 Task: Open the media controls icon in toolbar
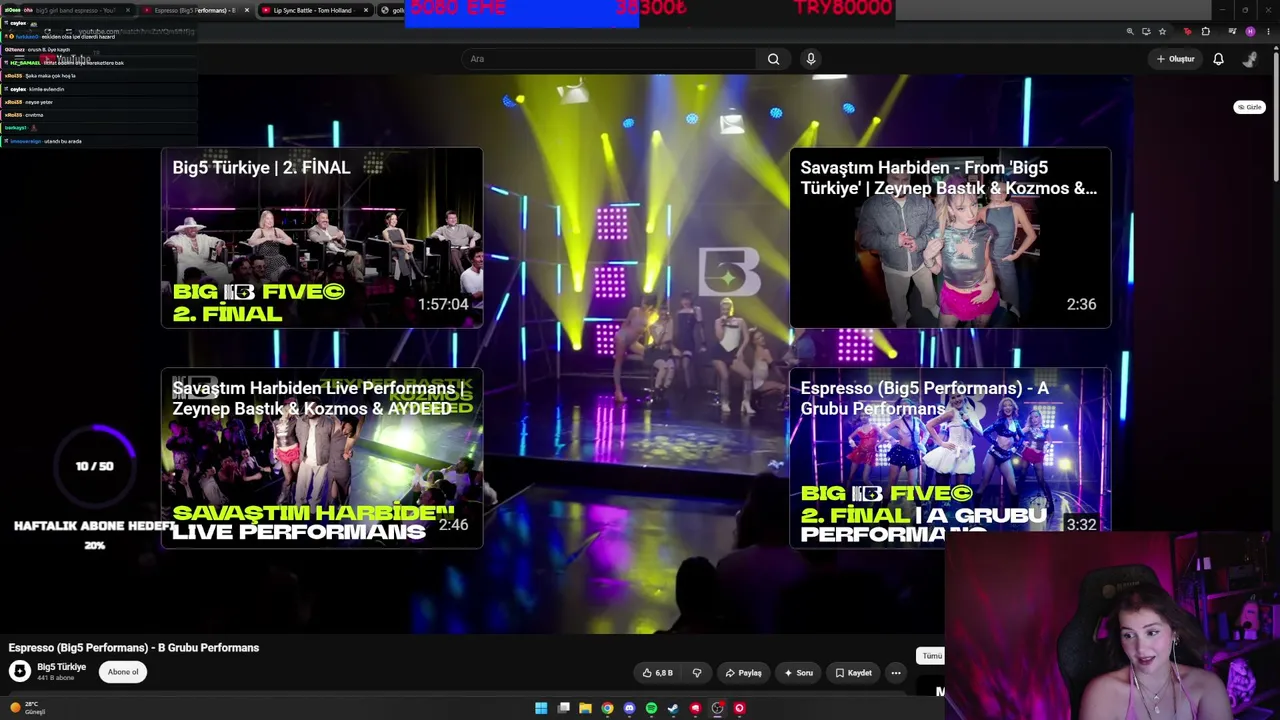coord(1232,31)
